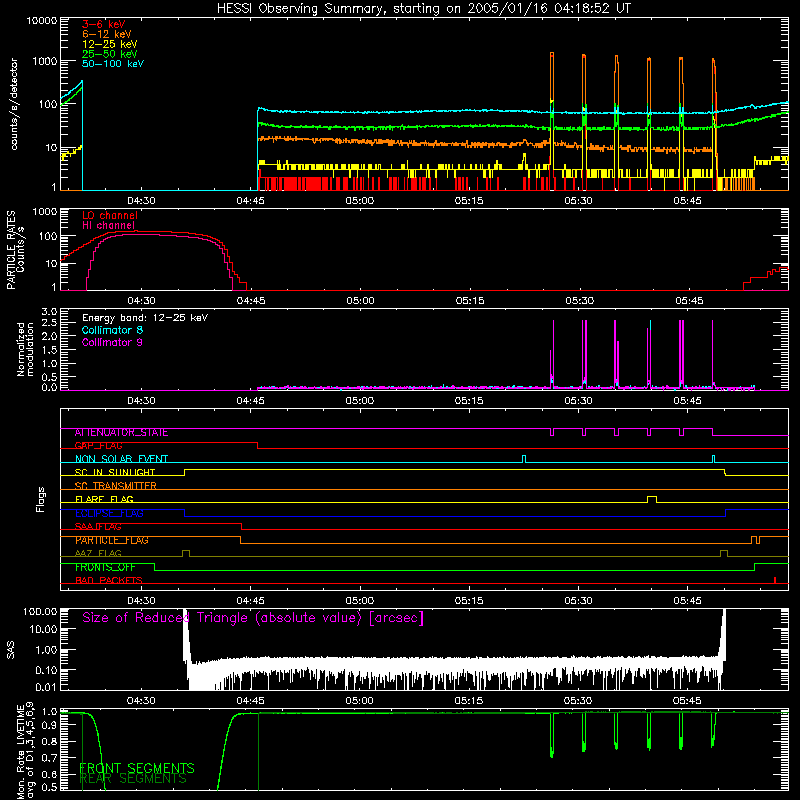The width and height of the screenshot is (800, 800).
Task: Click the 100.00 tick value on SAS panel
Action: coord(40,611)
